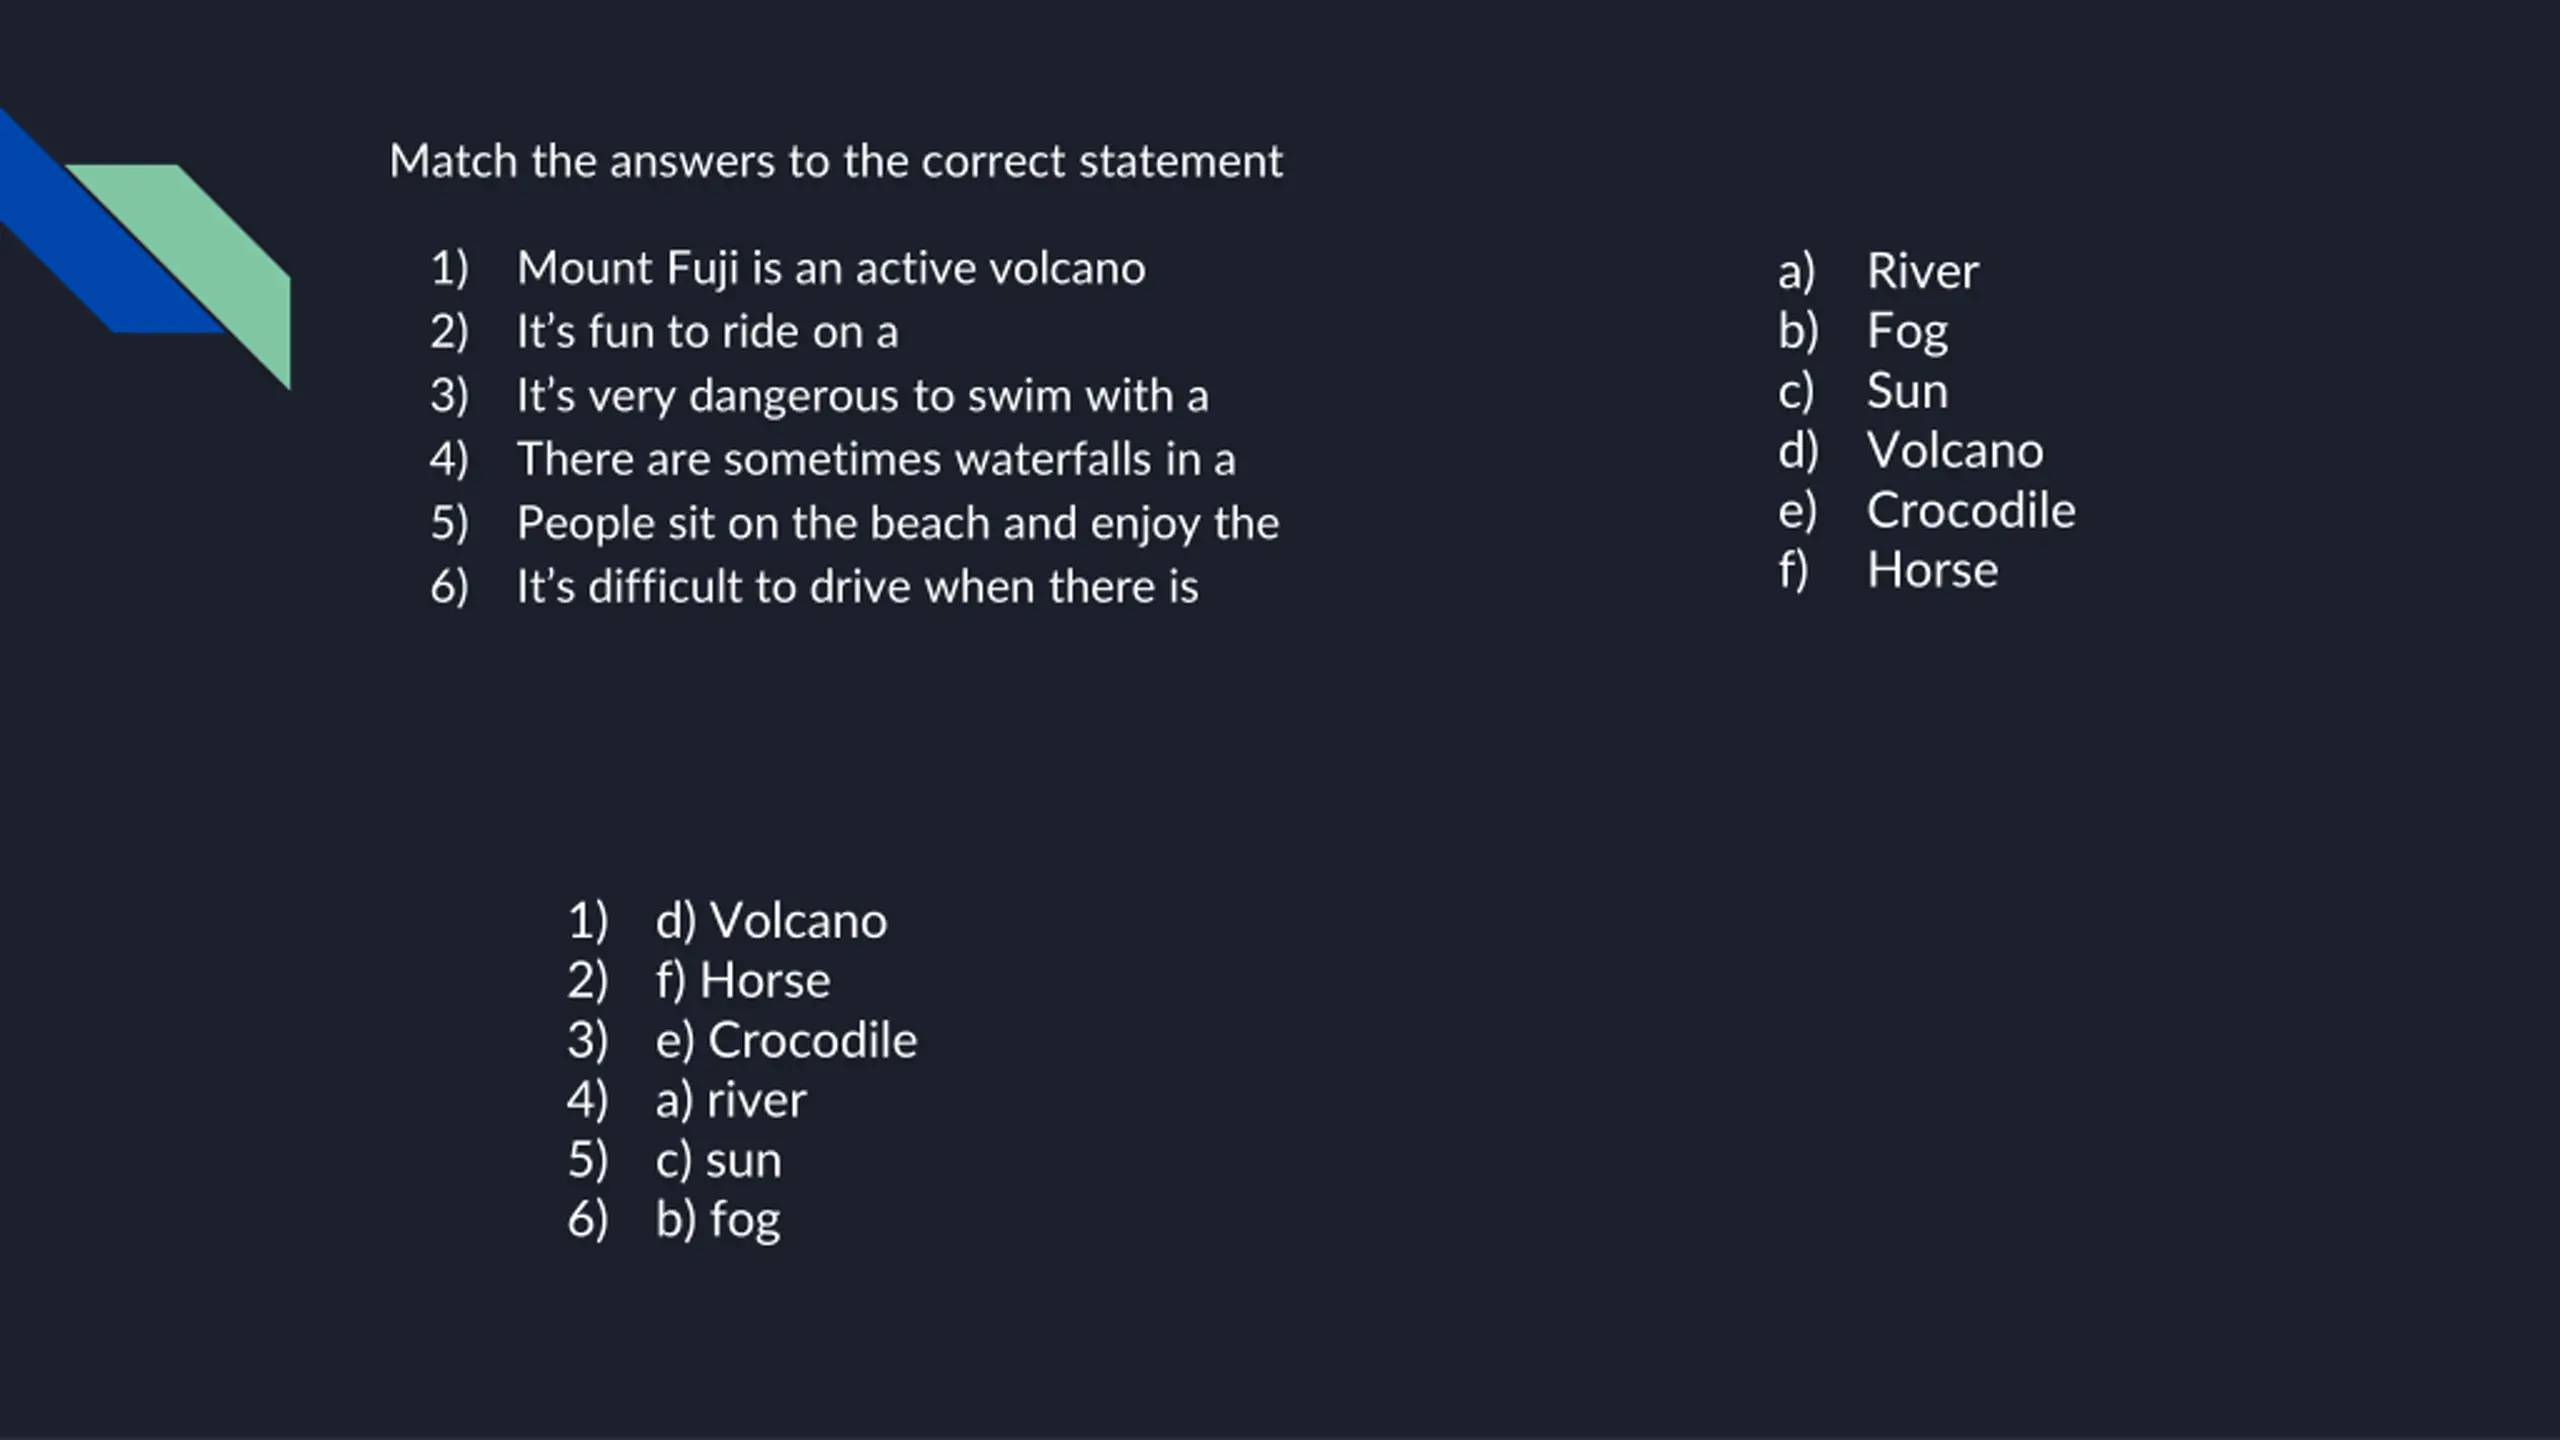Select statement 'Mount Fuji is an active volcano'
Screen dimensions: 2560x1440
(x=830, y=268)
